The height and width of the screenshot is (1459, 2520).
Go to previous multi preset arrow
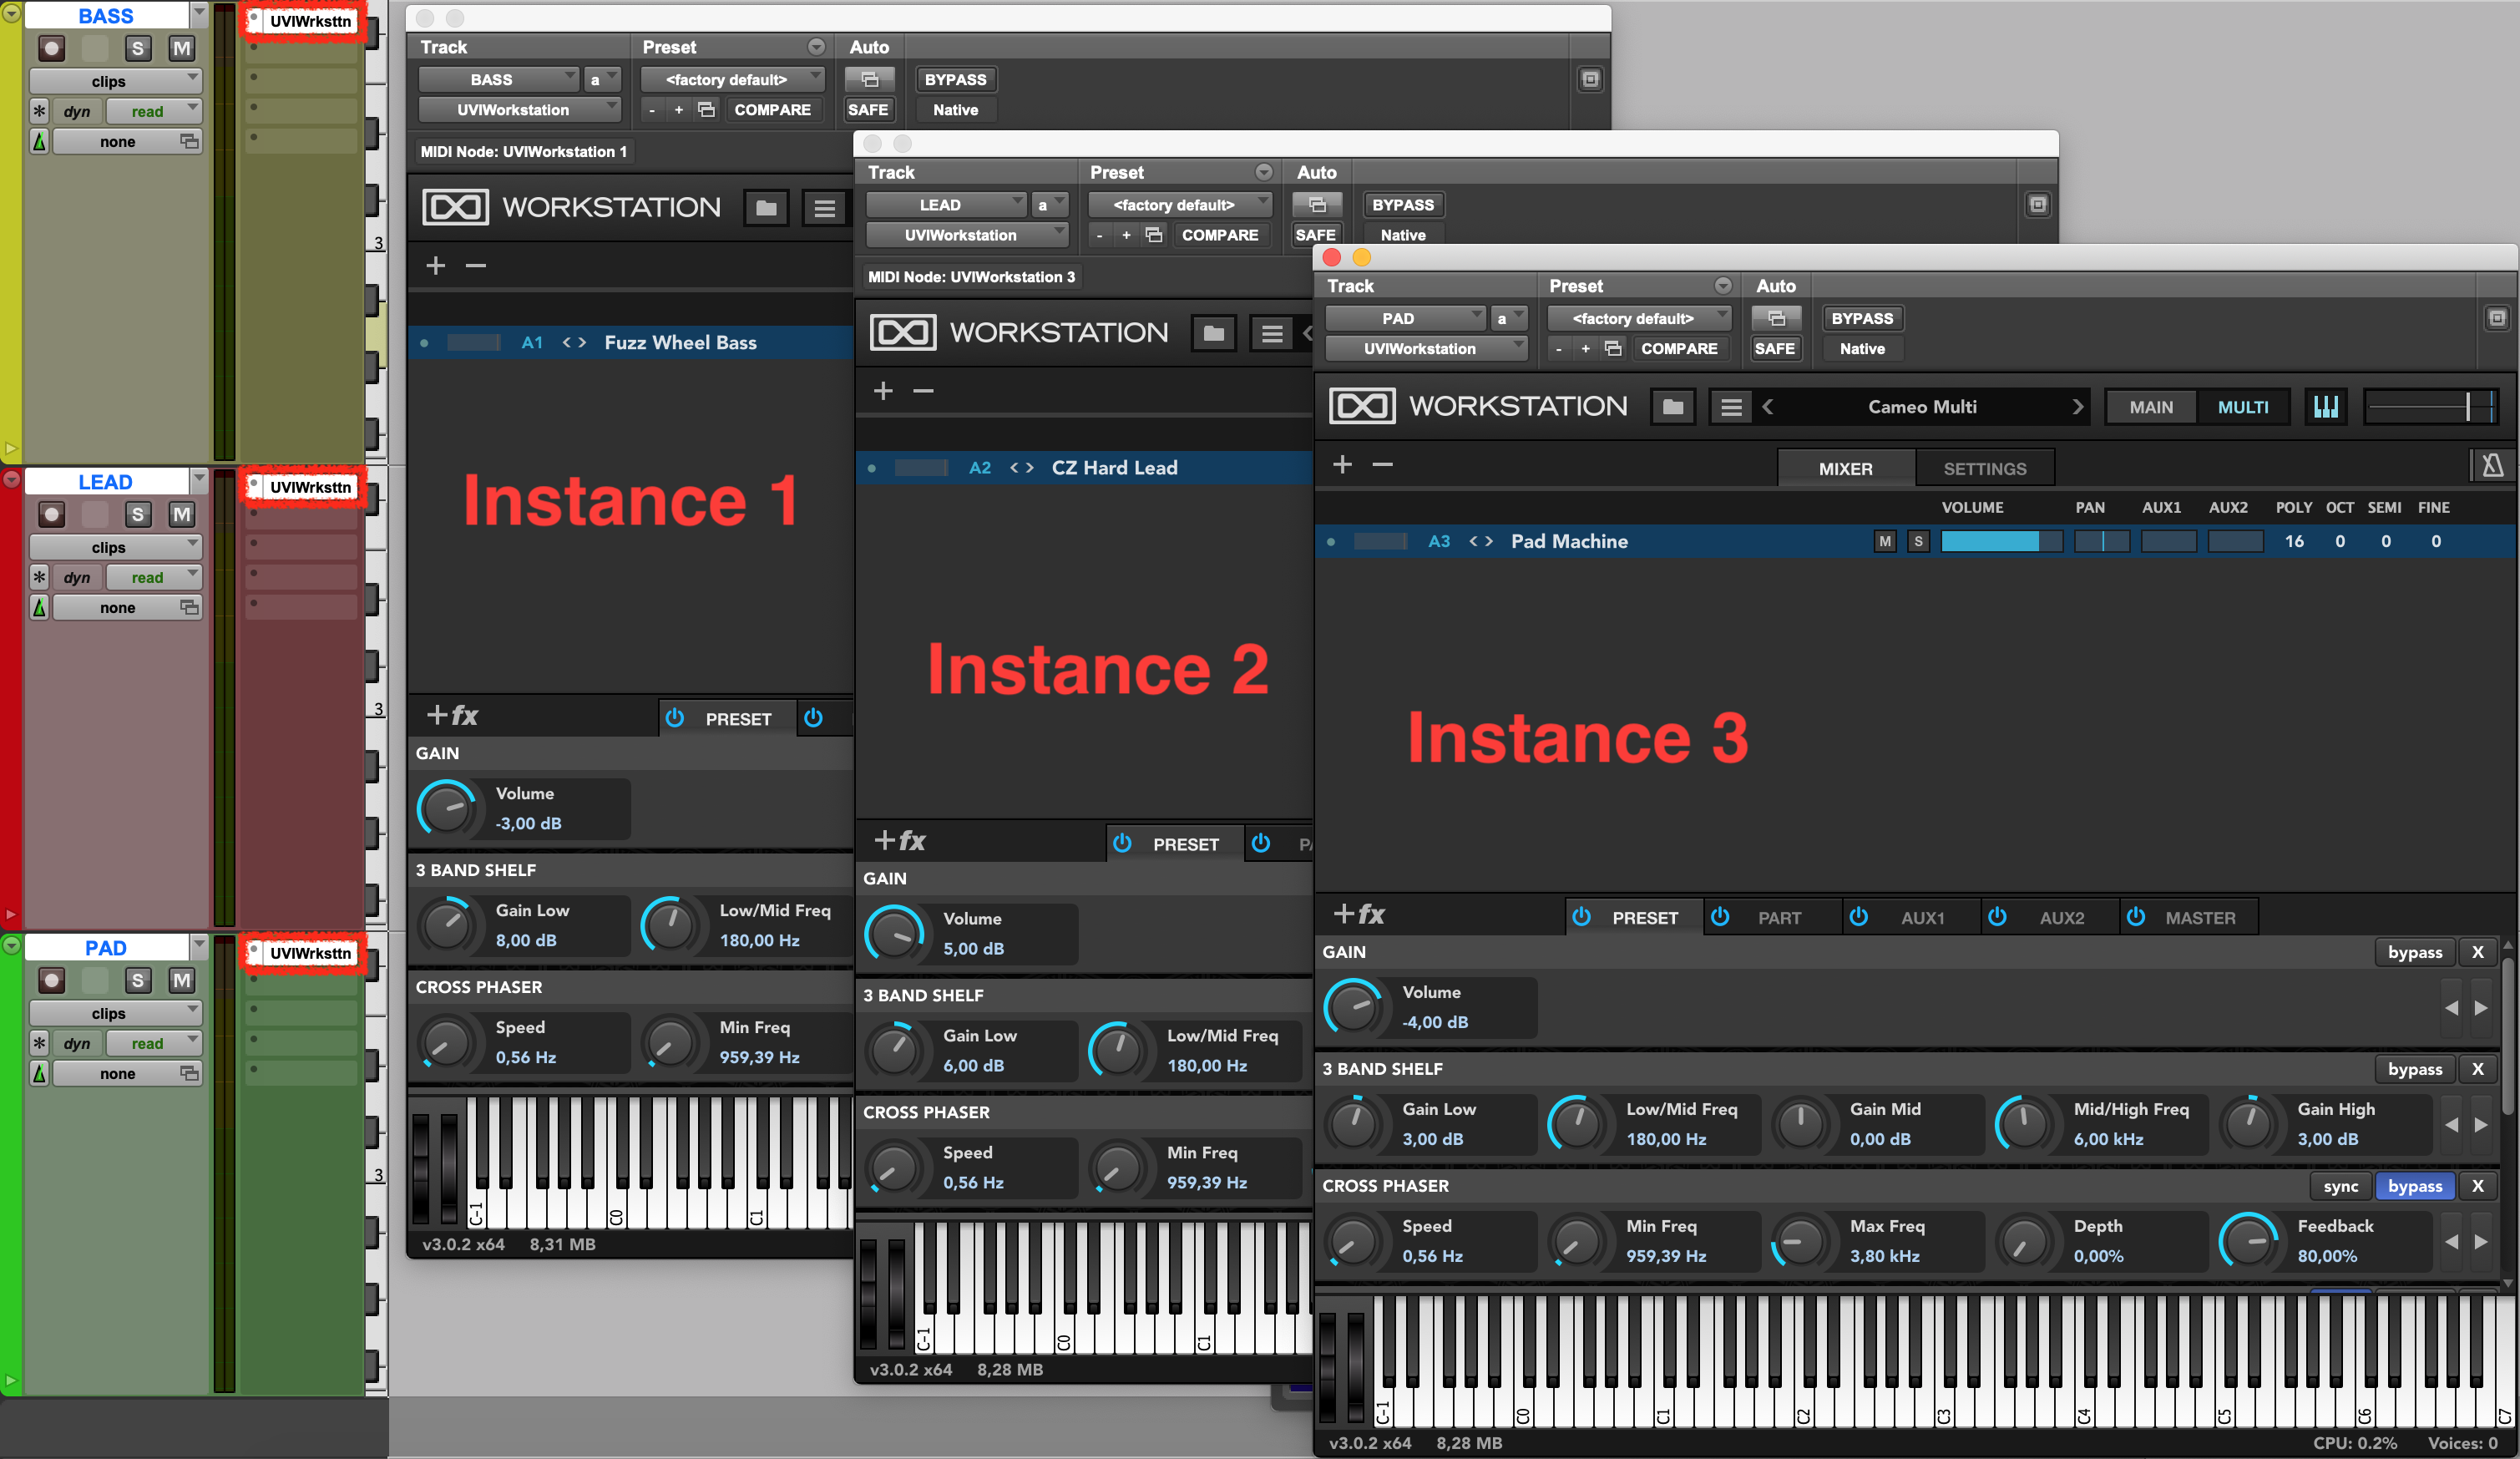point(1767,407)
